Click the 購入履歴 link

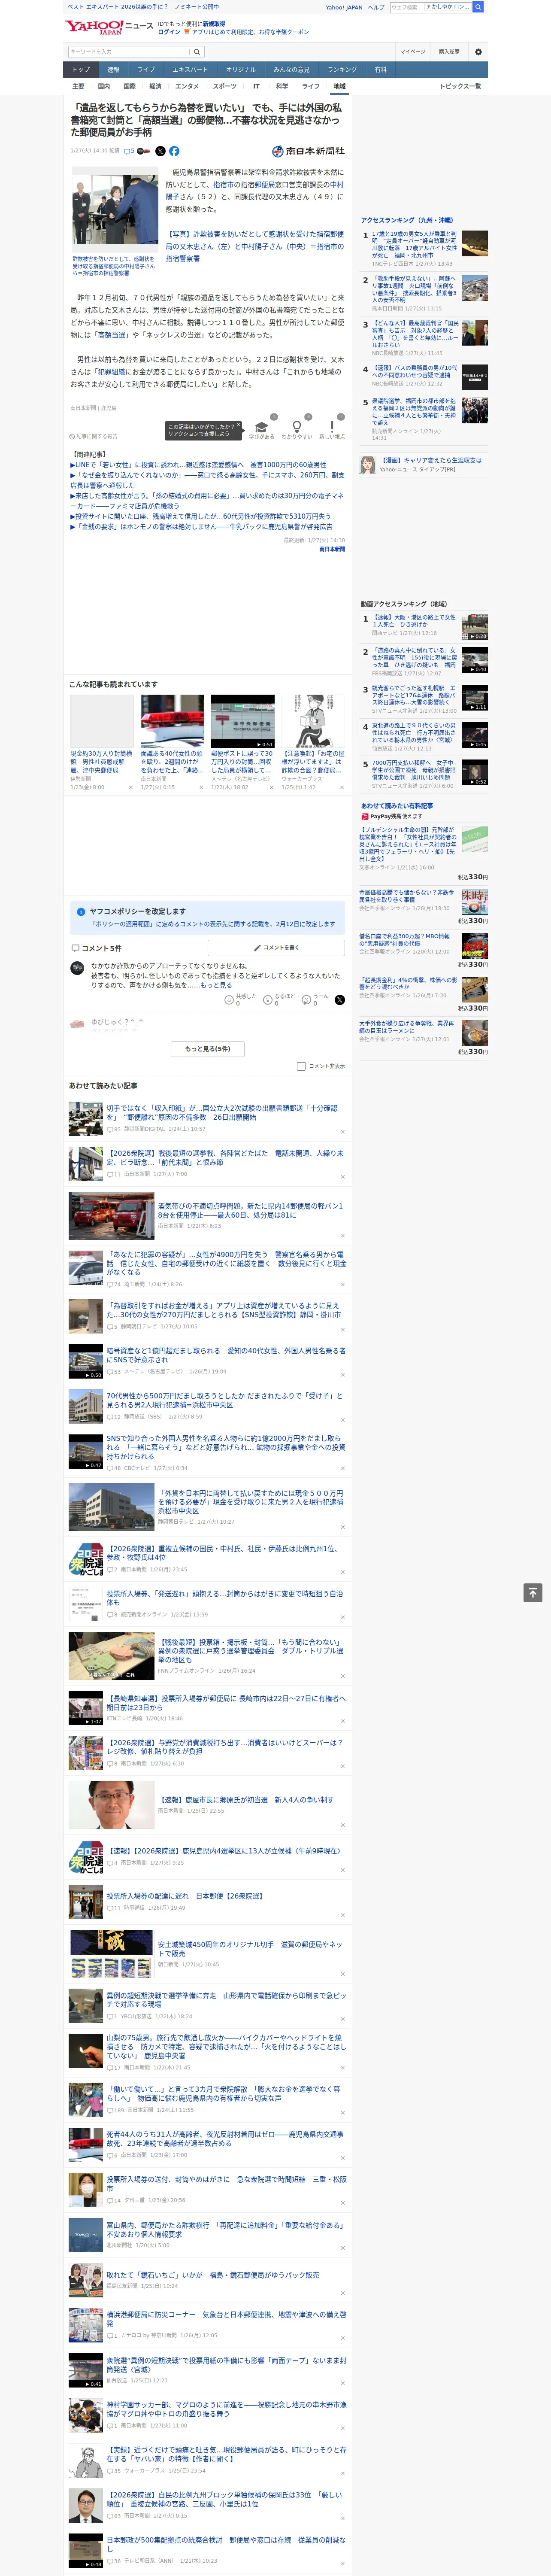tap(449, 51)
